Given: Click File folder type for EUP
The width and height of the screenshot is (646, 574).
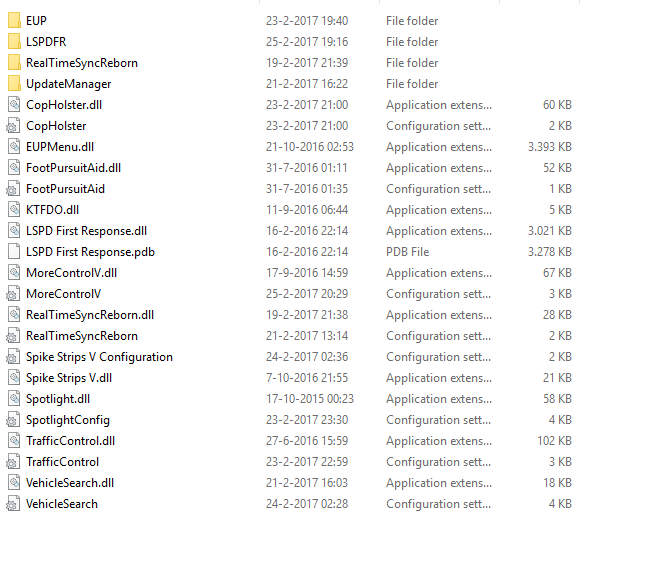Looking at the screenshot, I should (x=412, y=21).
